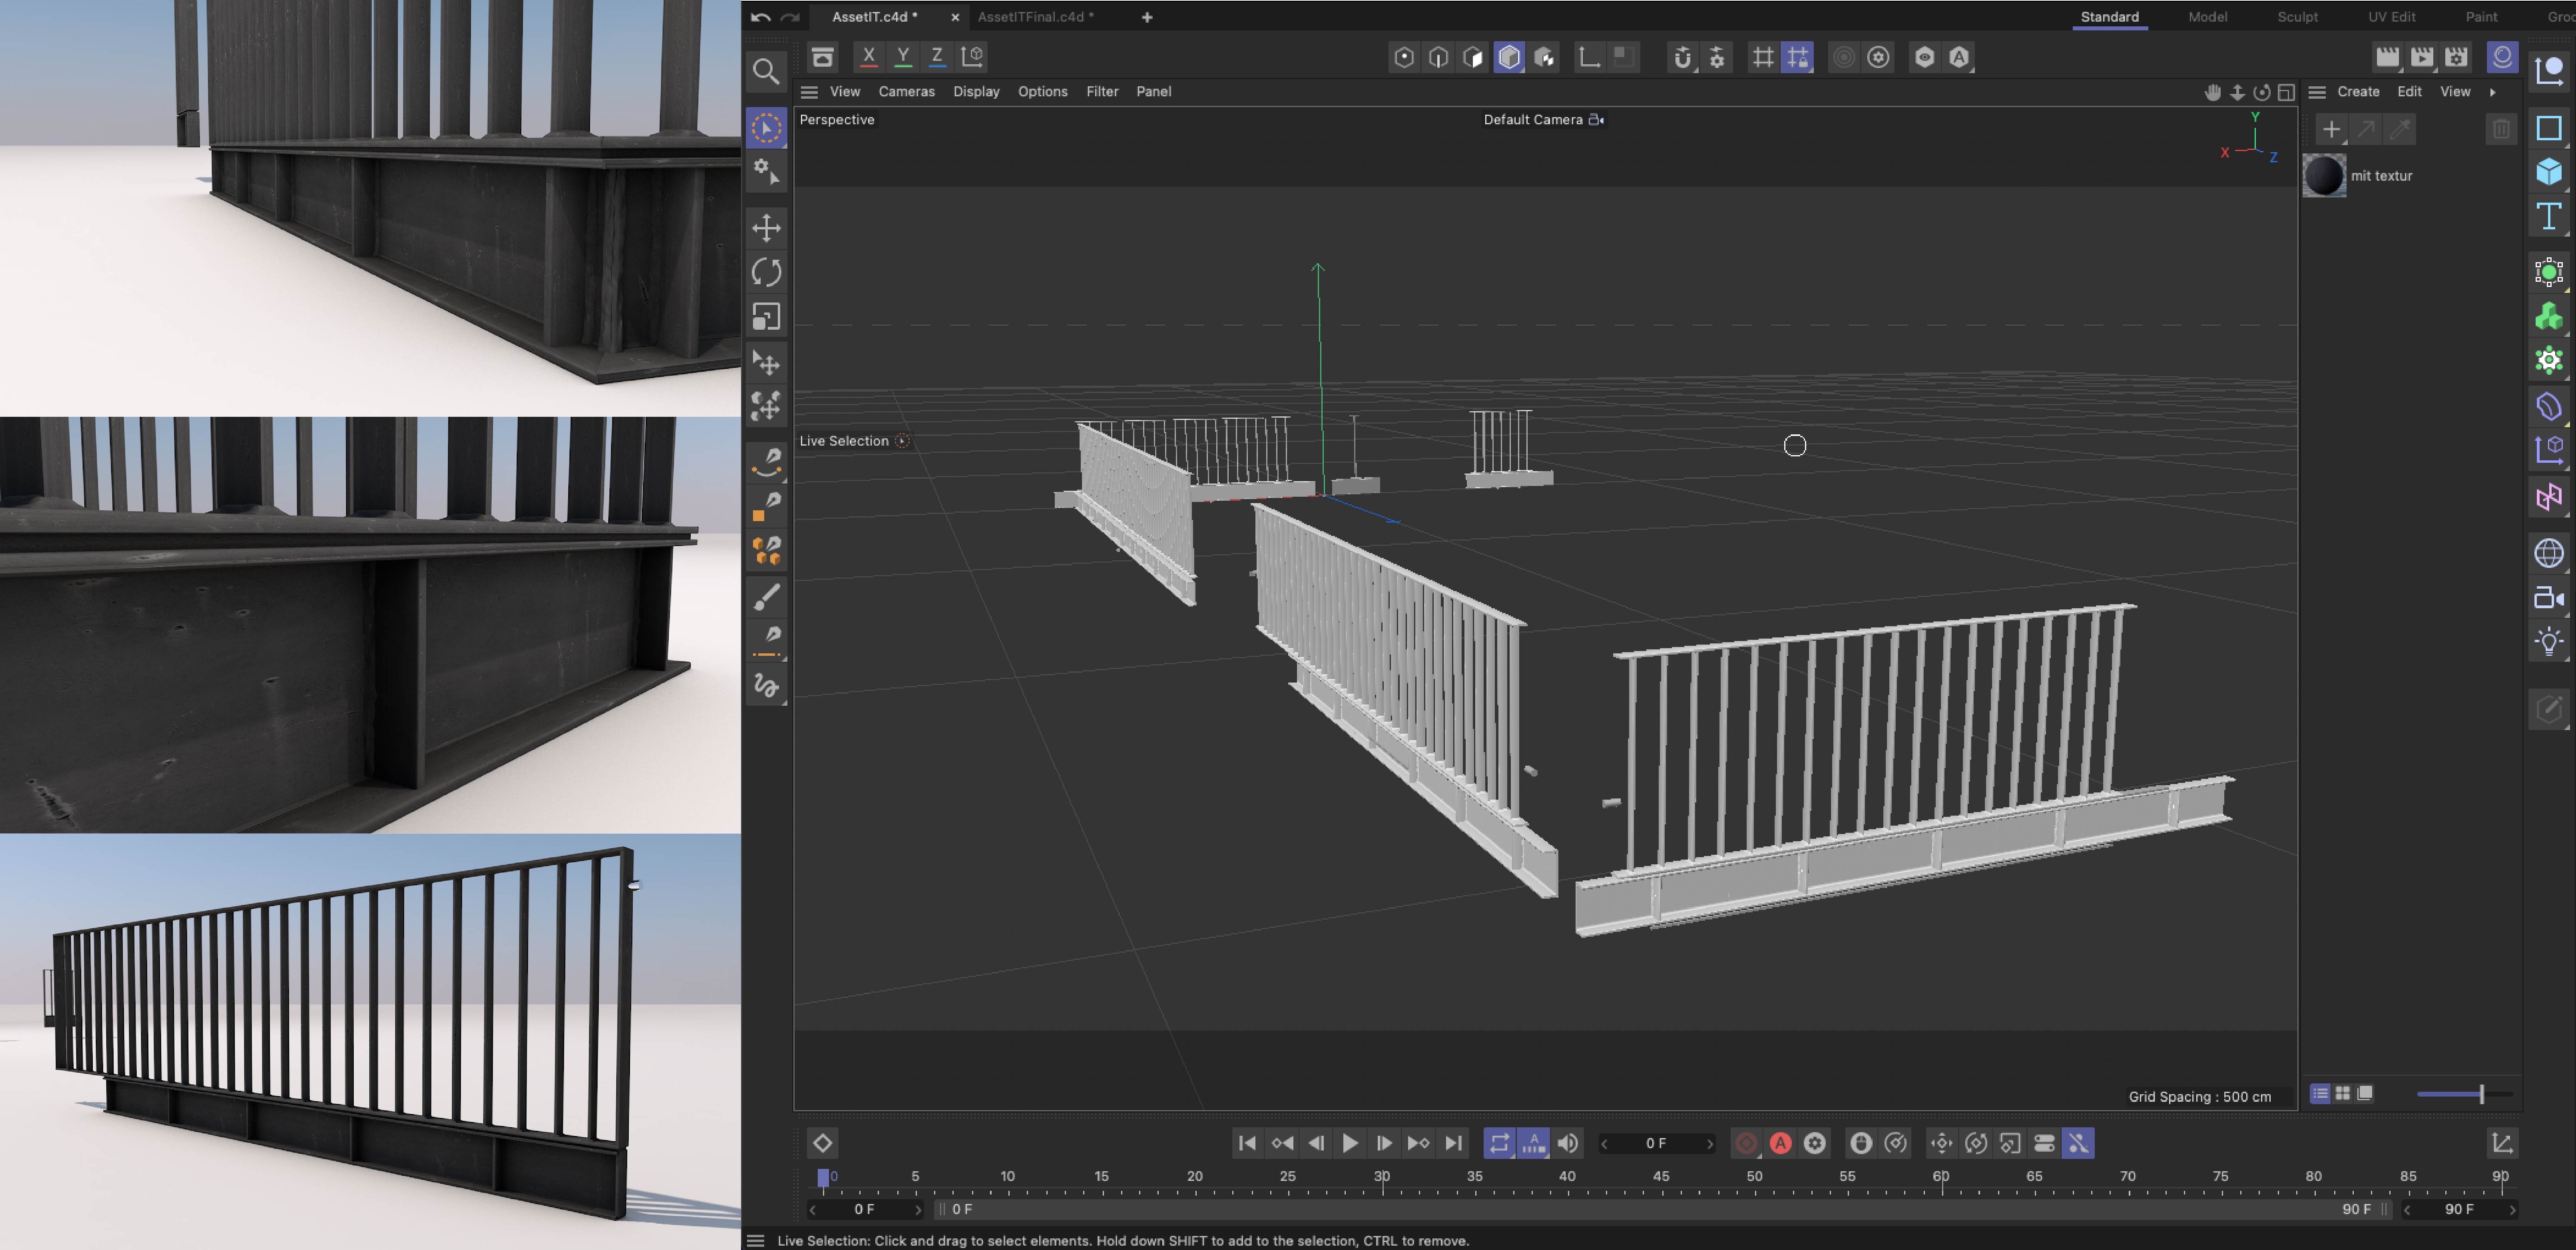This screenshot has height=1250, width=2576.
Task: Expand the material manager arrow menu
Action: click(2492, 92)
